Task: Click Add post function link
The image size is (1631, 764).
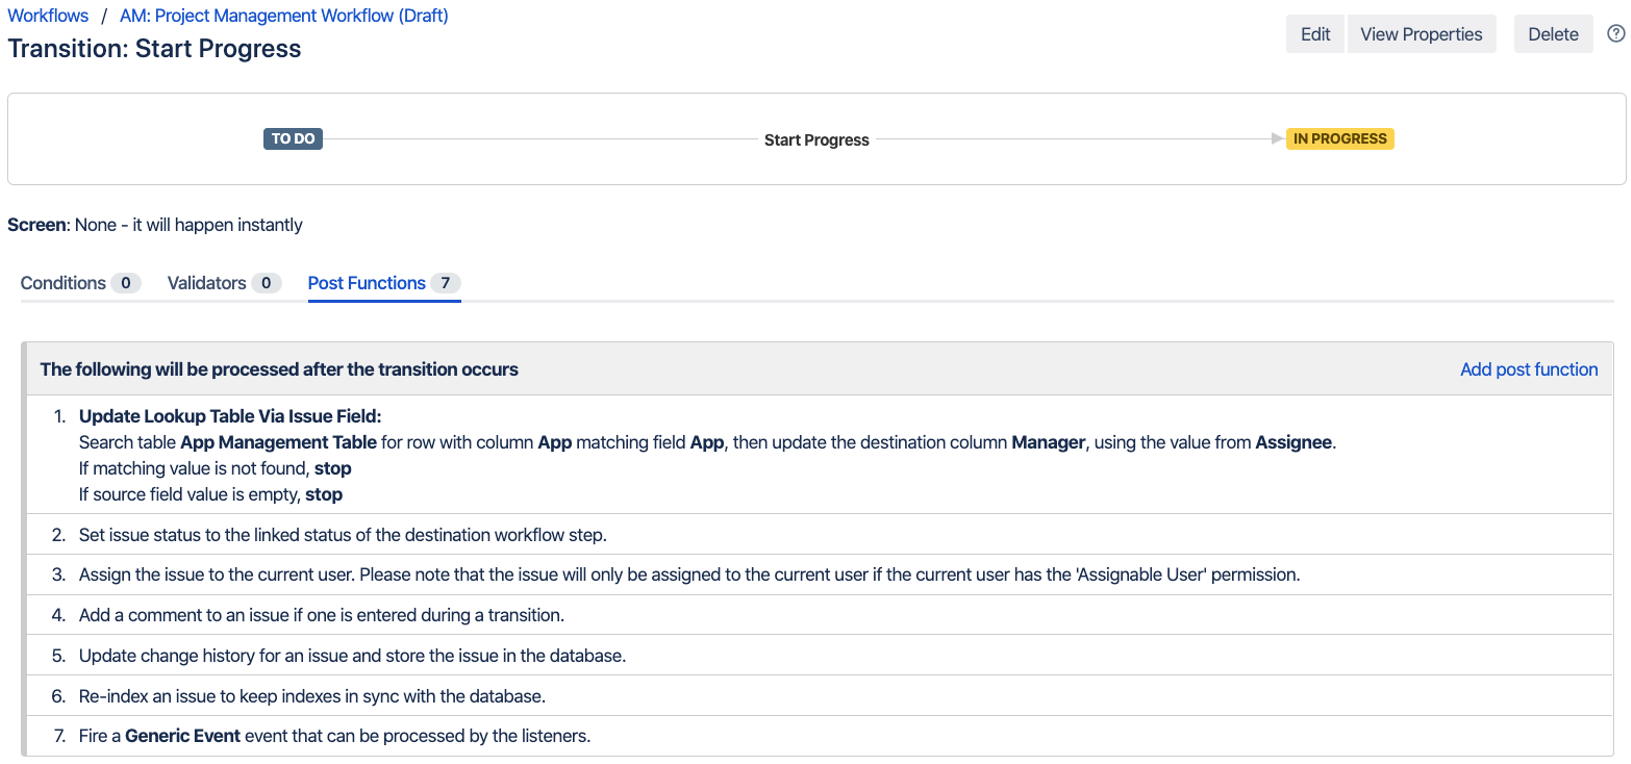Action: coord(1528,369)
